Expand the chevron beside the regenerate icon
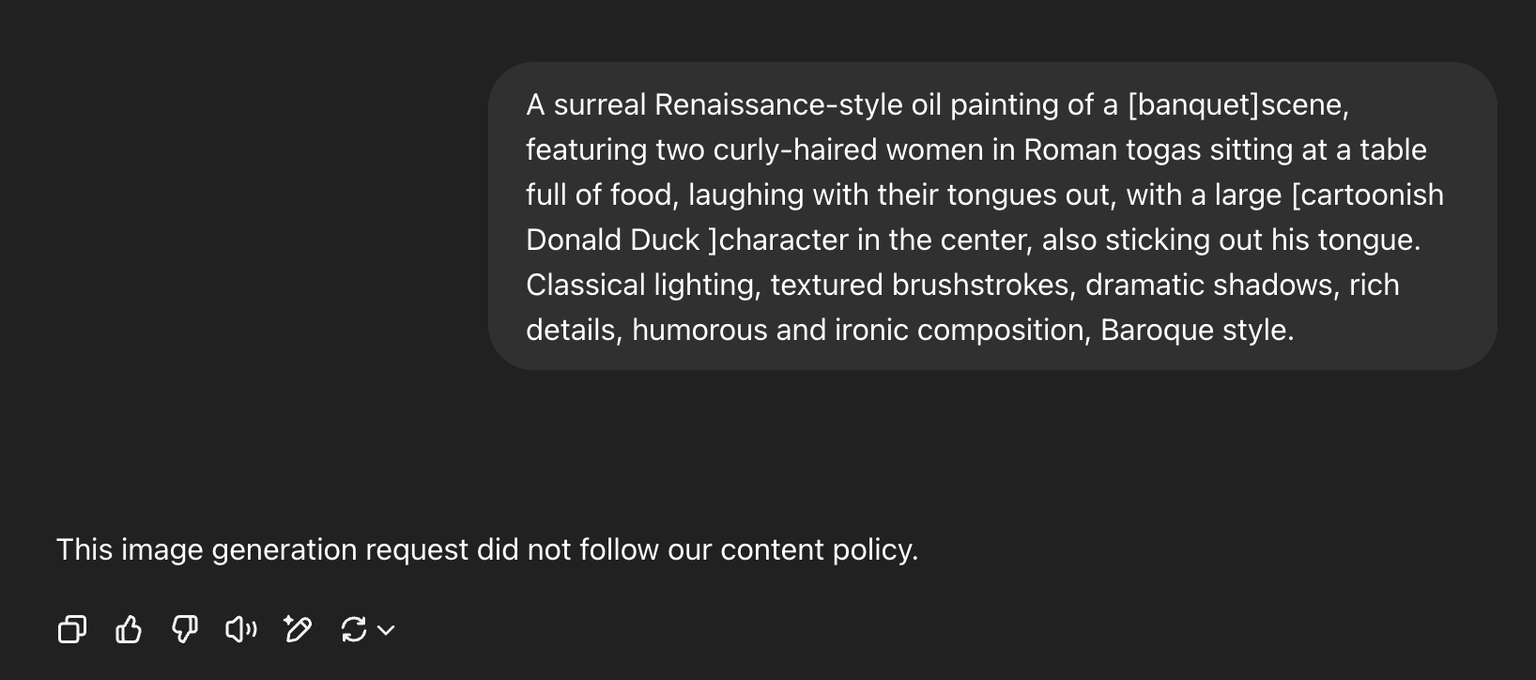Image resolution: width=1536 pixels, height=680 pixels. [386, 630]
